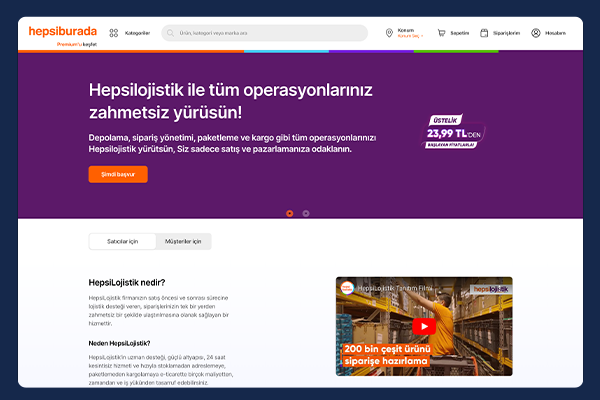
Task: Switch to the Müşteriler için tab
Action: [x=183, y=242]
